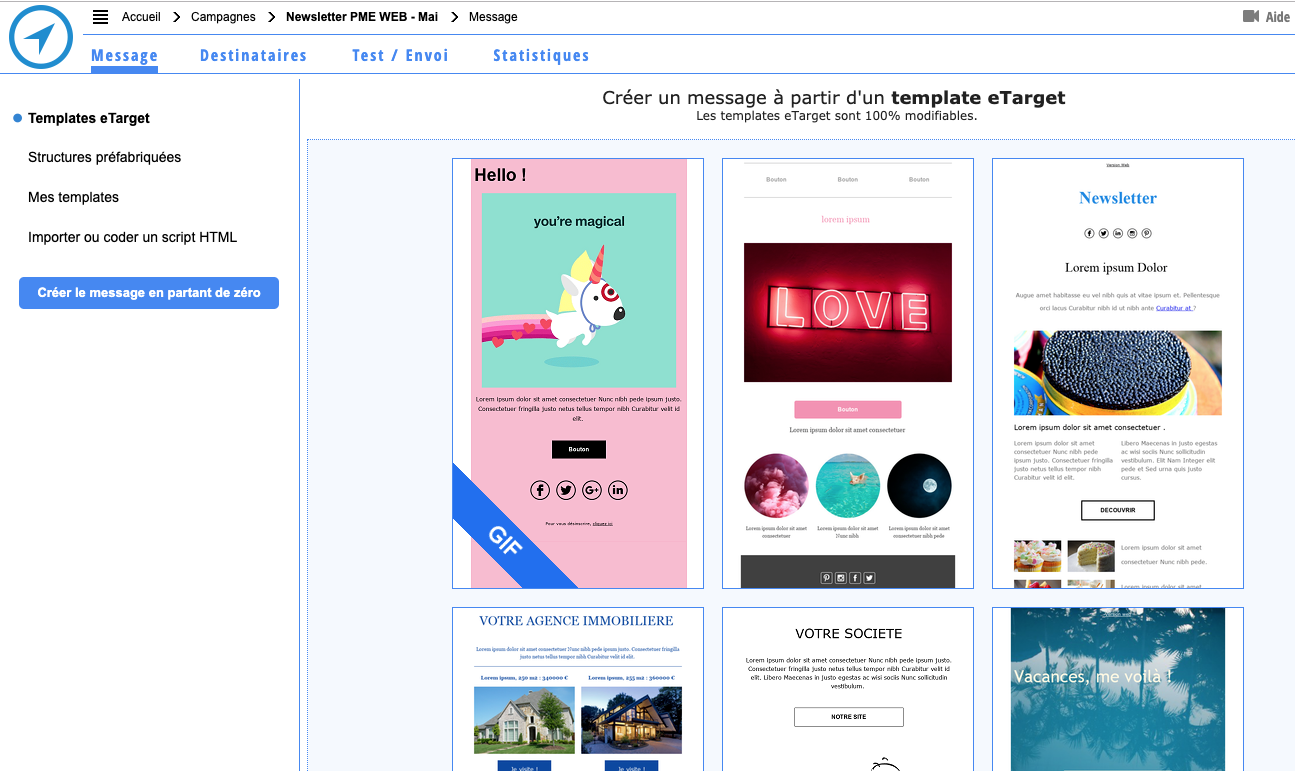1295x771 pixels.
Task: Click the Message breadcrumb item
Action: pyautogui.click(x=493, y=17)
